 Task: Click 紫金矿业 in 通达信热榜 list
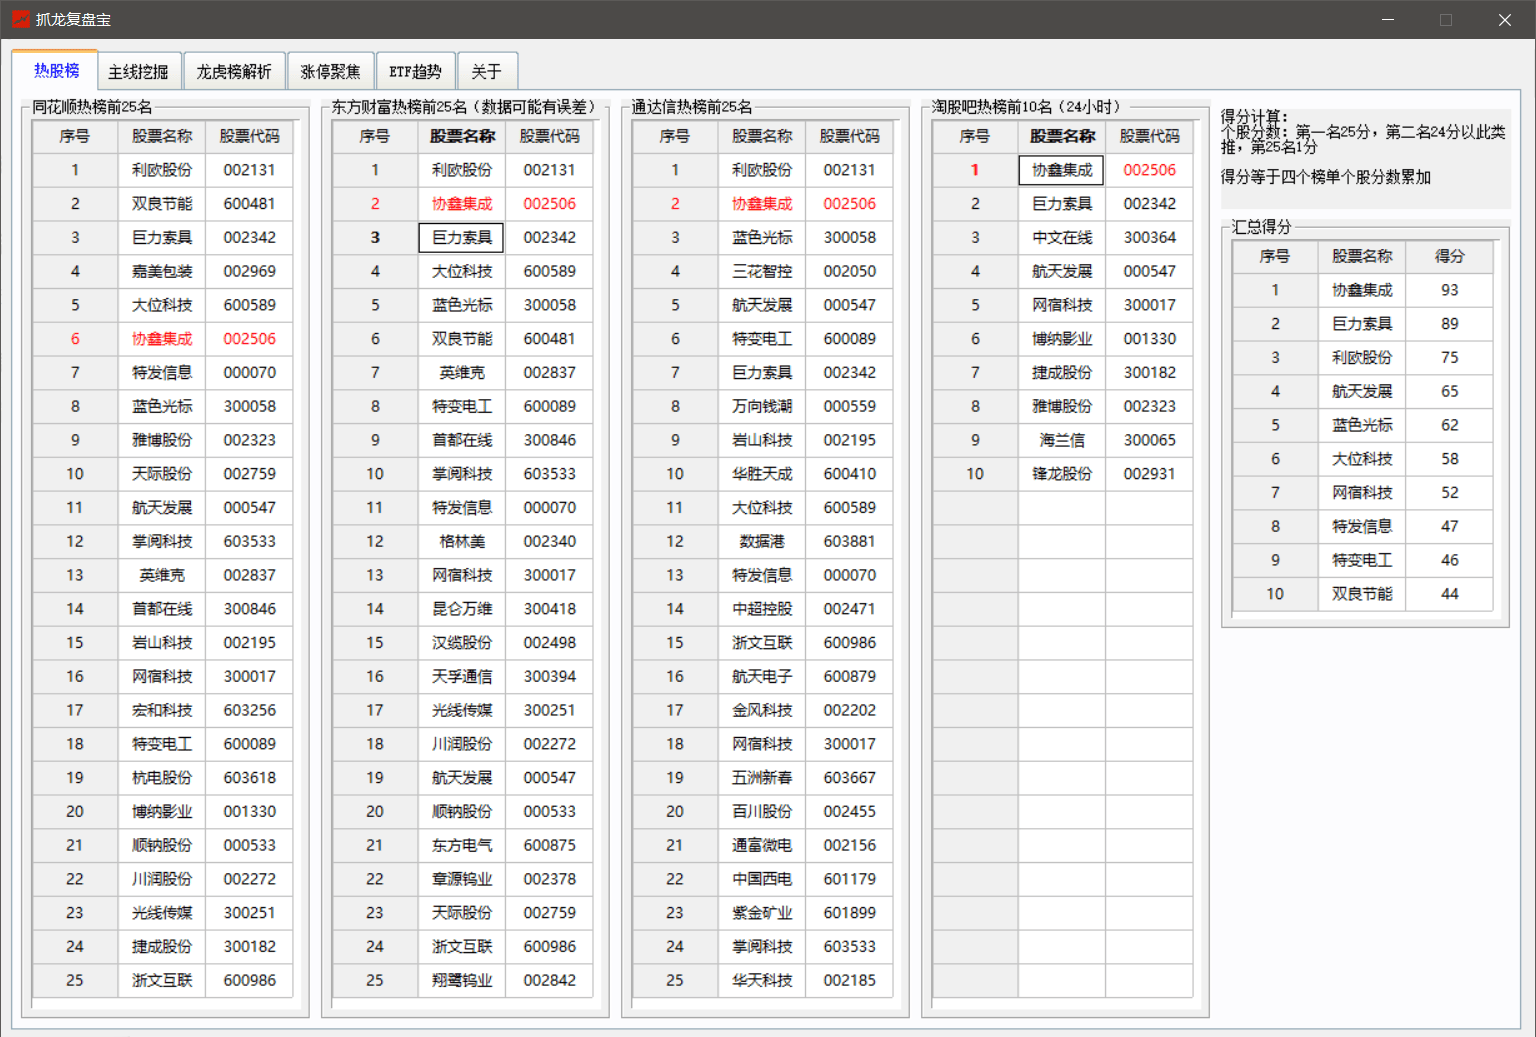[x=762, y=913]
